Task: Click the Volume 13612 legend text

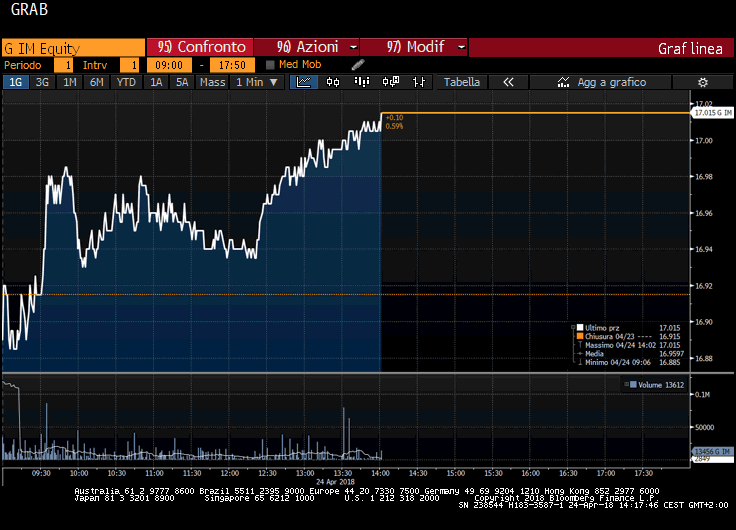Action: (x=661, y=384)
